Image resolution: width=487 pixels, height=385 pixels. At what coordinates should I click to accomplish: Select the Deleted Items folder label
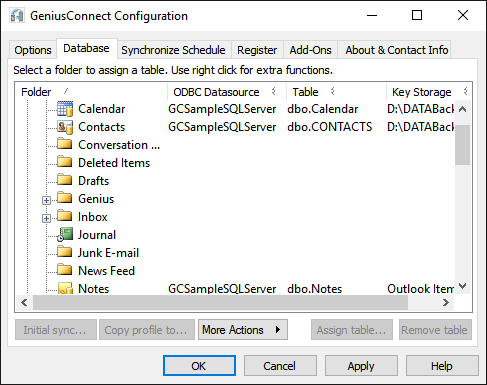tap(114, 163)
